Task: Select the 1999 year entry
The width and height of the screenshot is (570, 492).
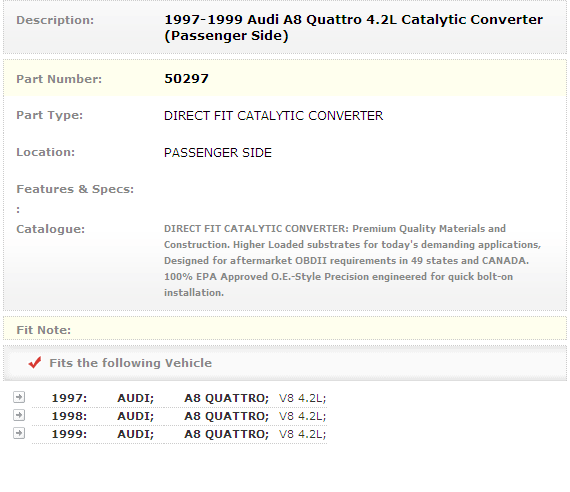Action: [69, 434]
